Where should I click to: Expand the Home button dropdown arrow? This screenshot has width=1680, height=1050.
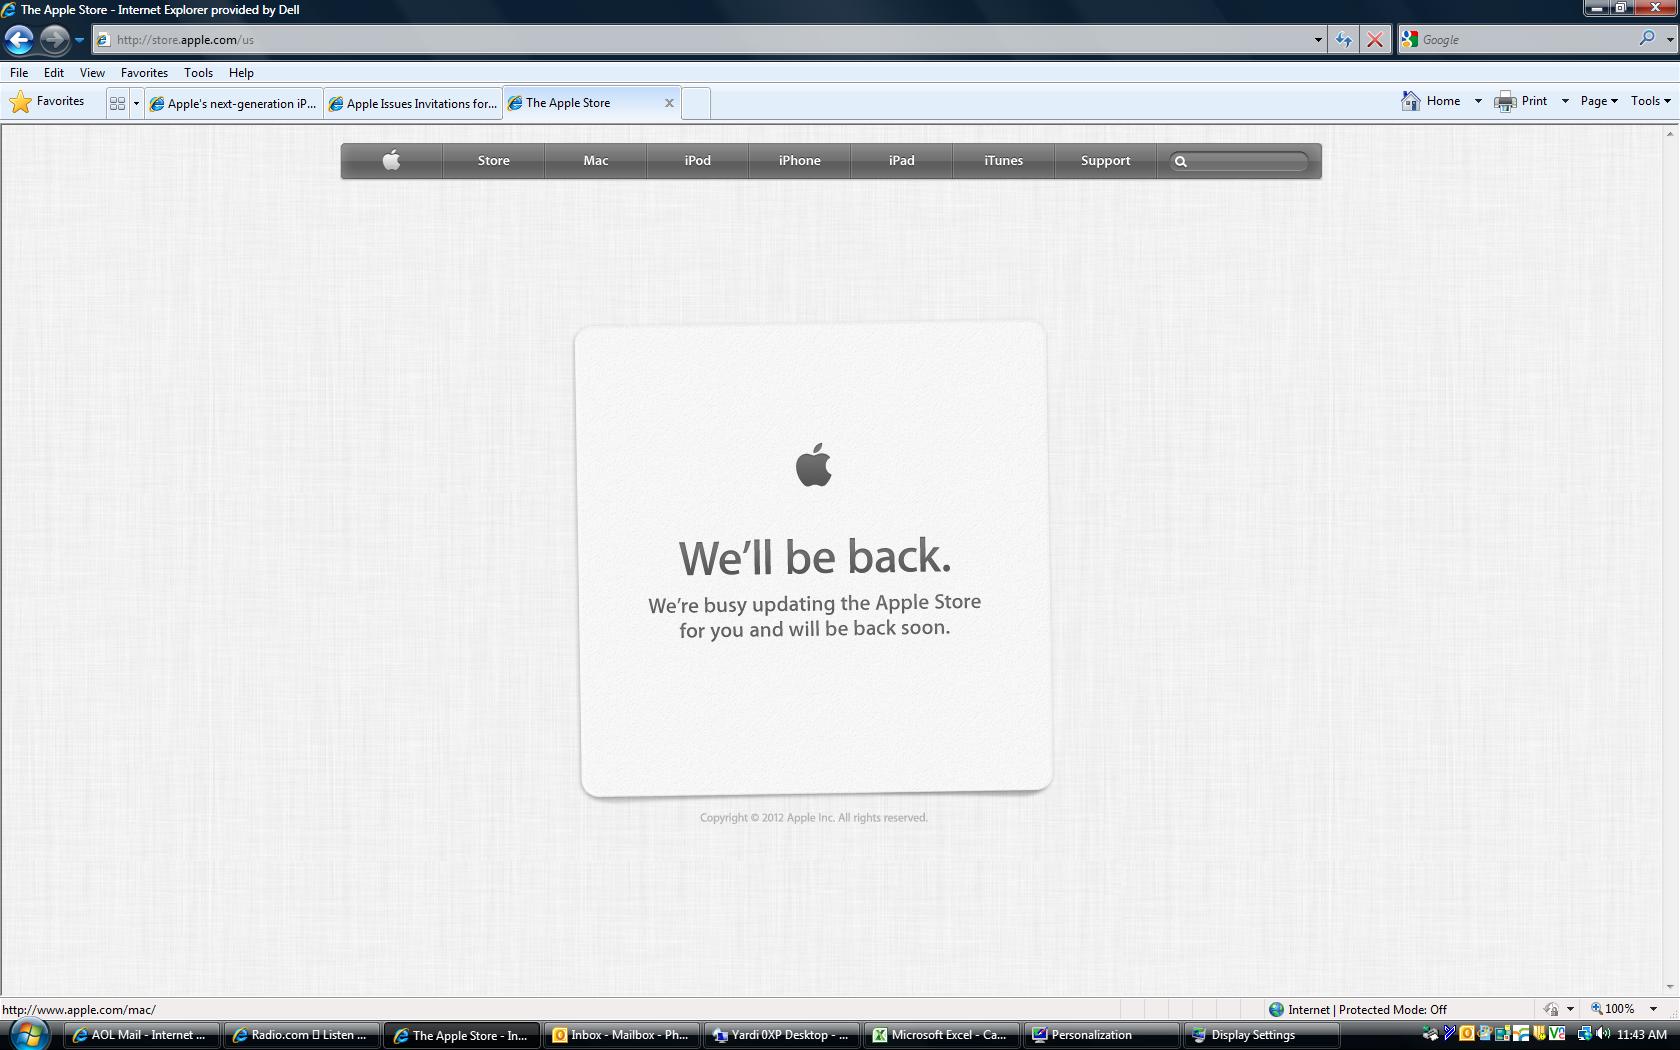coord(1478,101)
